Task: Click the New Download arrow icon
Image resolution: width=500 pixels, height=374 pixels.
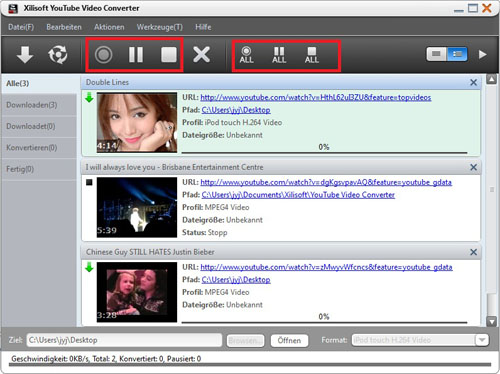Action: click(25, 54)
